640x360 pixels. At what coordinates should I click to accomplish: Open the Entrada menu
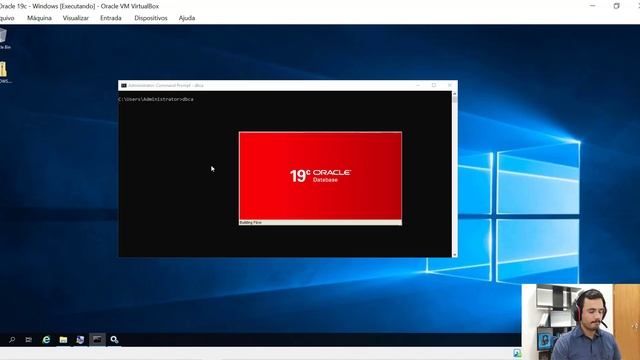pos(111,18)
